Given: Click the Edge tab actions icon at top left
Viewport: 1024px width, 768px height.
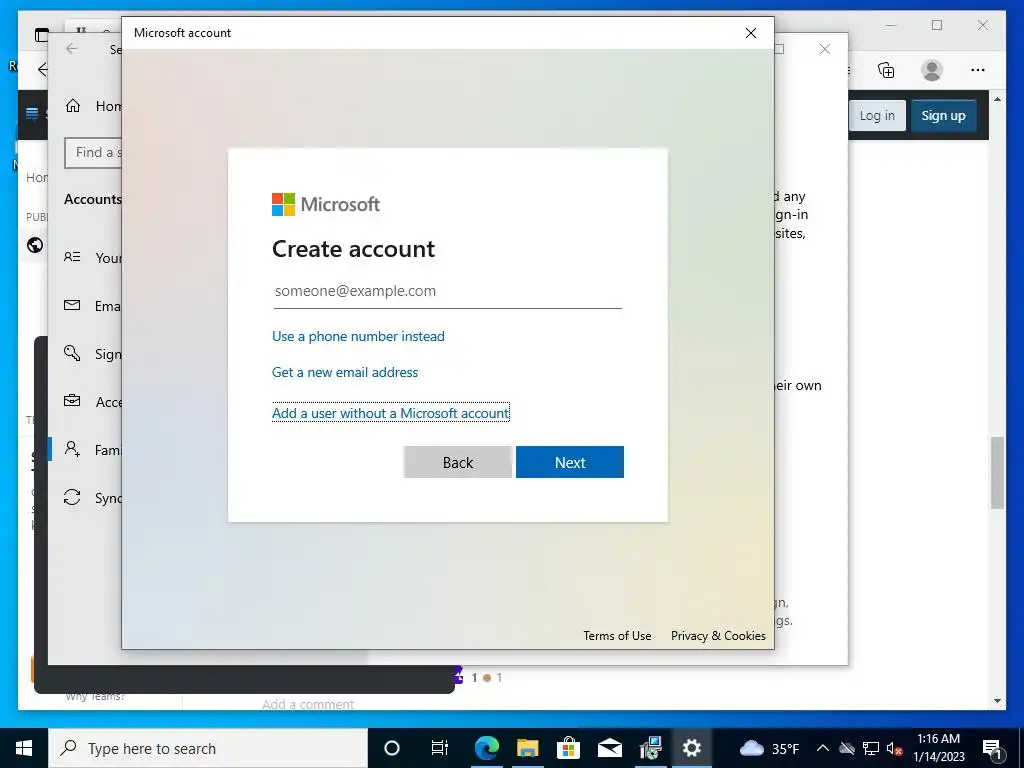Looking at the screenshot, I should 42,35.
